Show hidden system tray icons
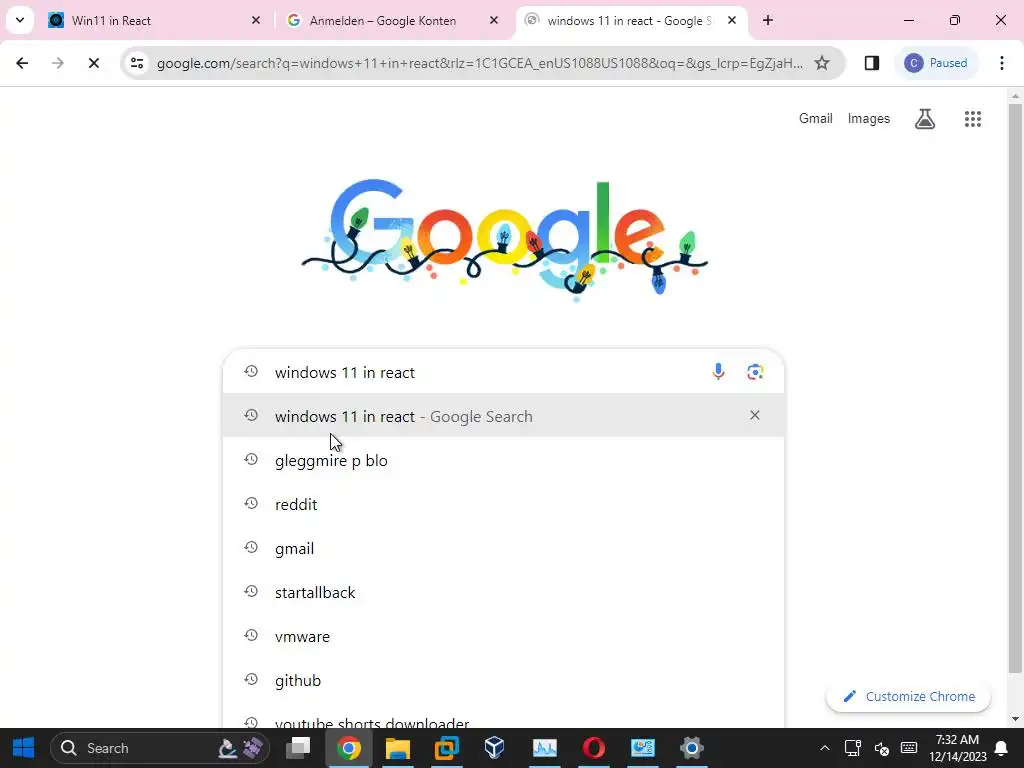This screenshot has height=768, width=1024. [x=824, y=748]
